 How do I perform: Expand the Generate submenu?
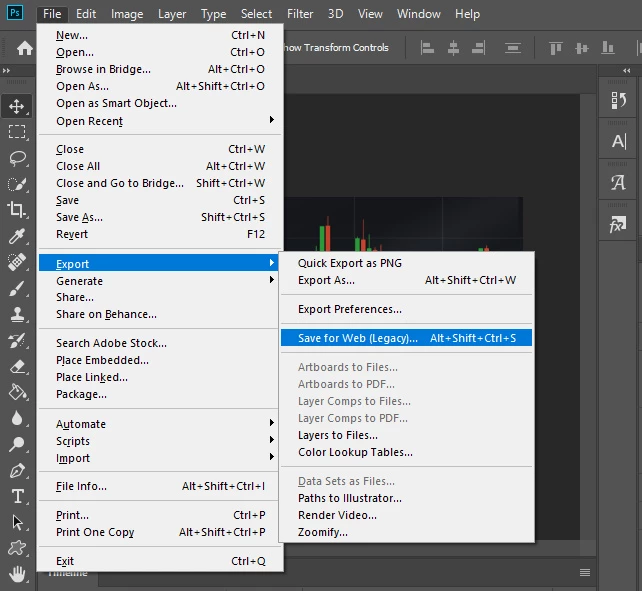pyautogui.click(x=160, y=281)
